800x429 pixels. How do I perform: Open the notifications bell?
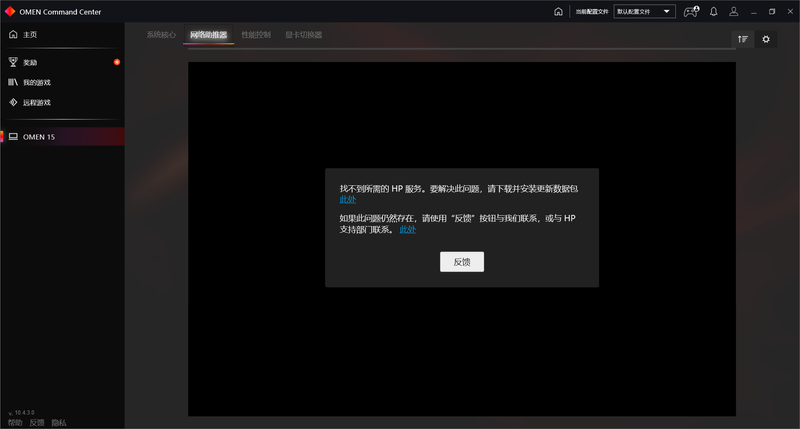pyautogui.click(x=713, y=12)
